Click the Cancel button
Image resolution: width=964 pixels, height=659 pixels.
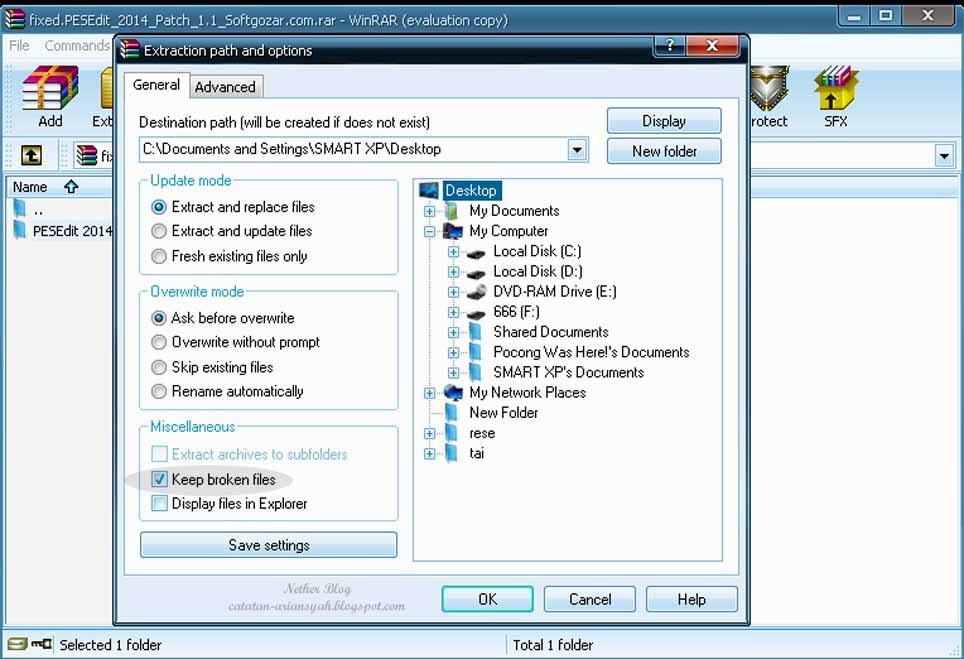[590, 599]
